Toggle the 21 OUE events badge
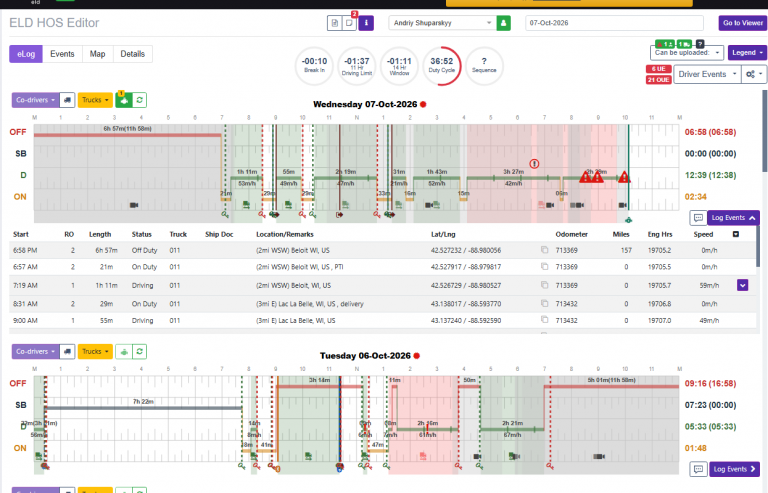This screenshot has height=493, width=768. [x=658, y=79]
